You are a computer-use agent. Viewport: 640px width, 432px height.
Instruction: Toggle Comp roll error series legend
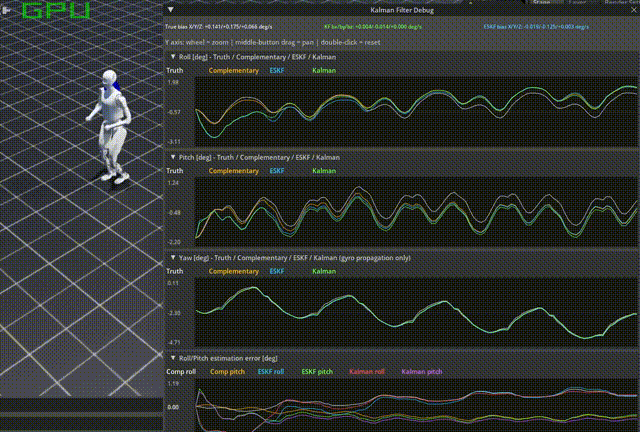181,372
